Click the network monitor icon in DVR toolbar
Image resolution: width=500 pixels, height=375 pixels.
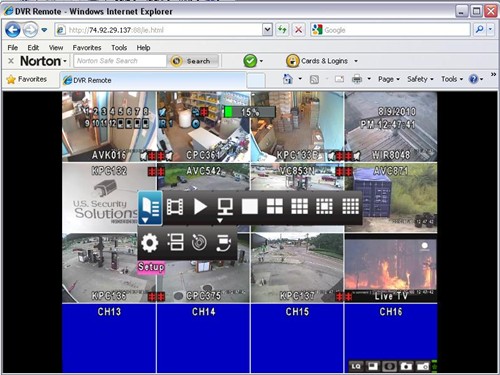point(225,207)
